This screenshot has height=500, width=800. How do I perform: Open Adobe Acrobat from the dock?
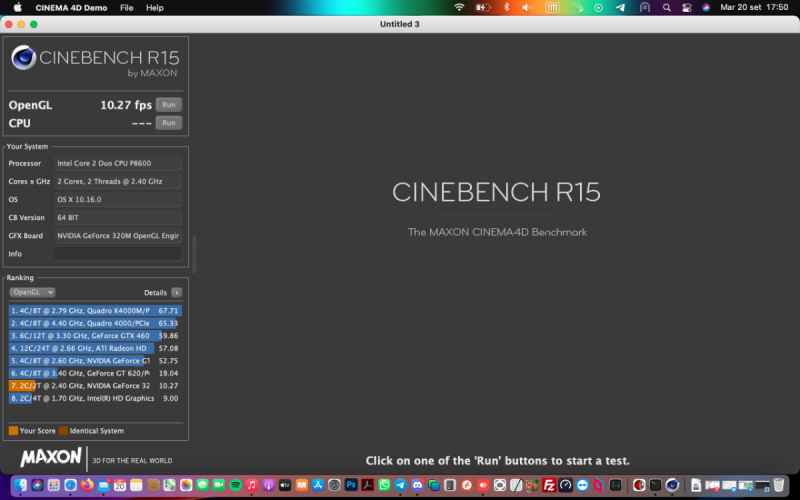click(367, 485)
